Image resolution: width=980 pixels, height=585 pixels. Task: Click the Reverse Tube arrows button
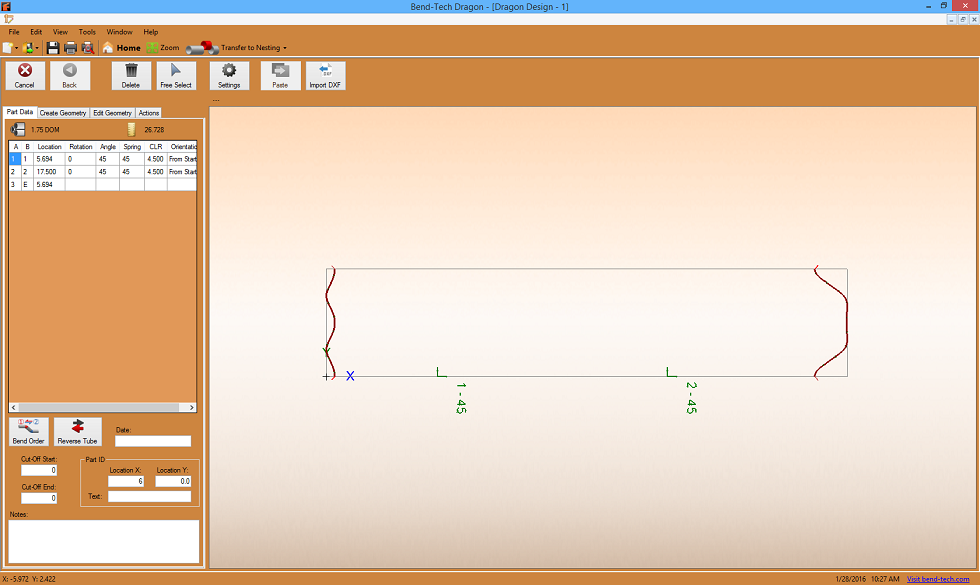77,432
